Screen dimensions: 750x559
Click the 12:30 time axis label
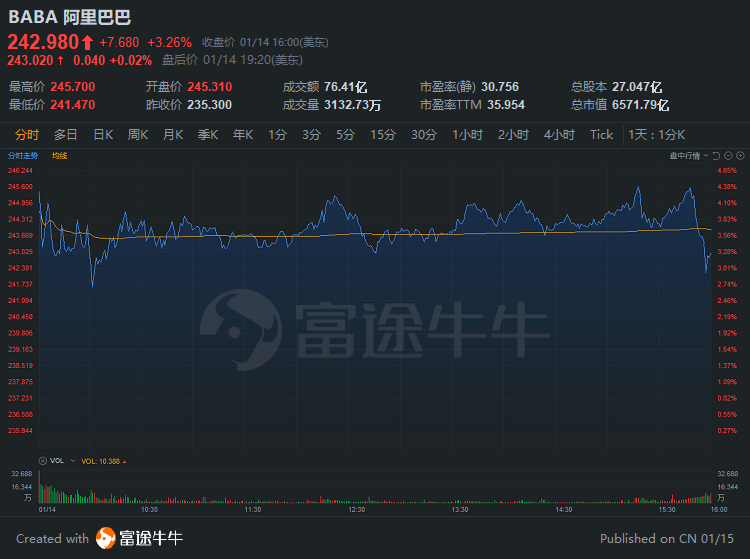click(x=356, y=510)
